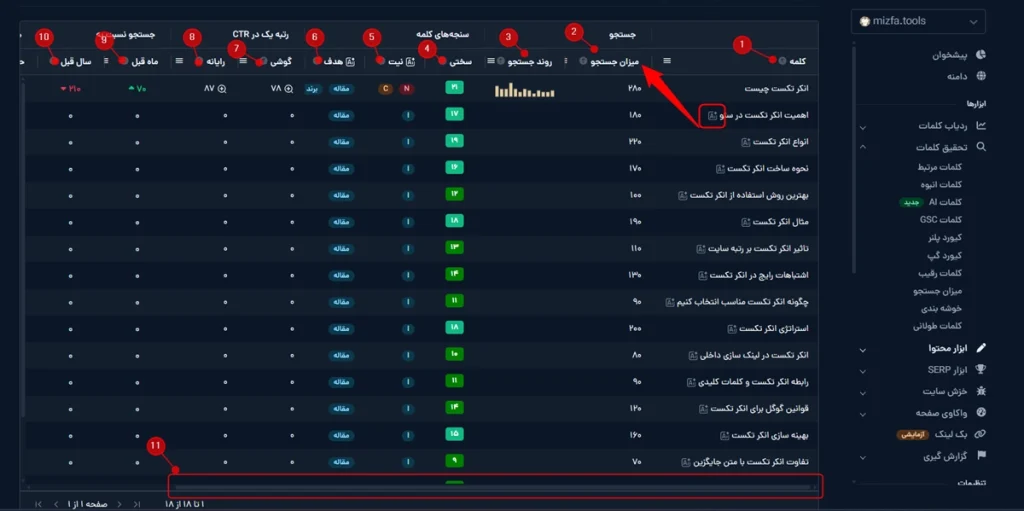The image size is (1024, 511).
Task: Click the search trend bar chart for انکر تکست چیست
Action: pyautogui.click(x=524, y=90)
